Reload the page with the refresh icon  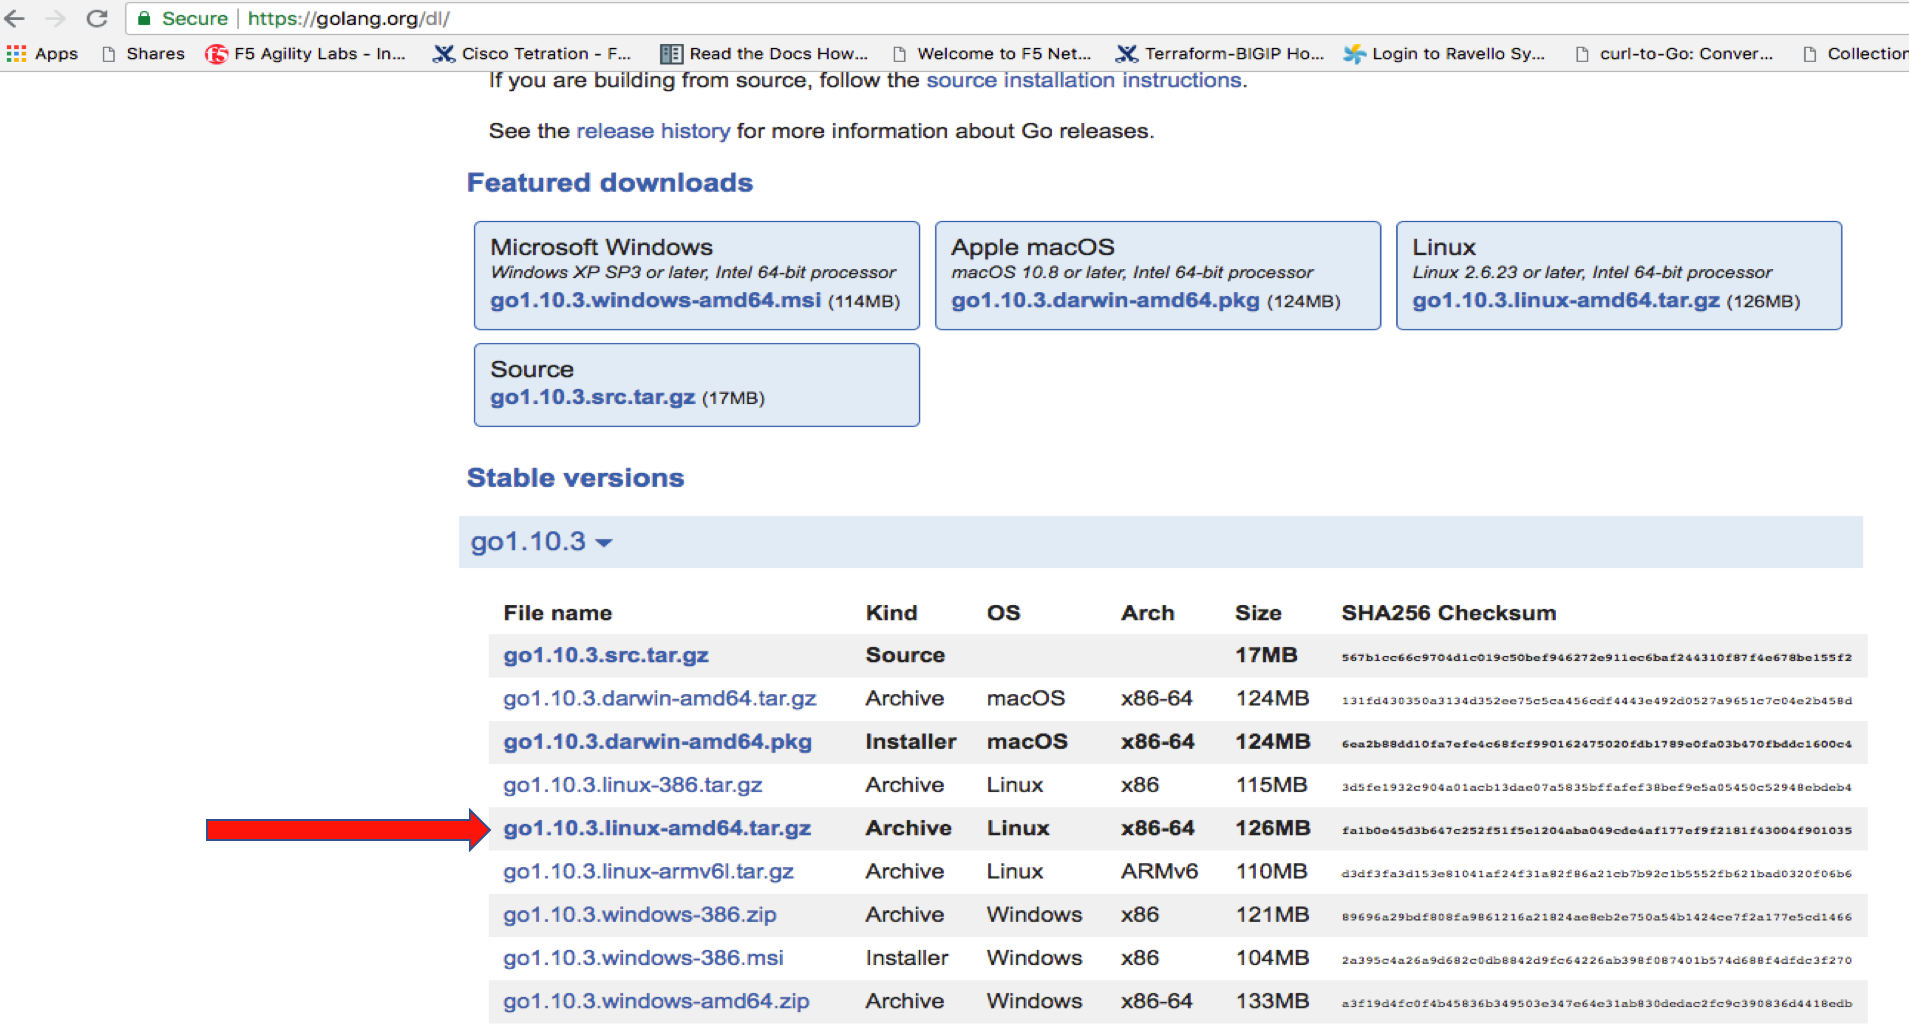[x=97, y=18]
